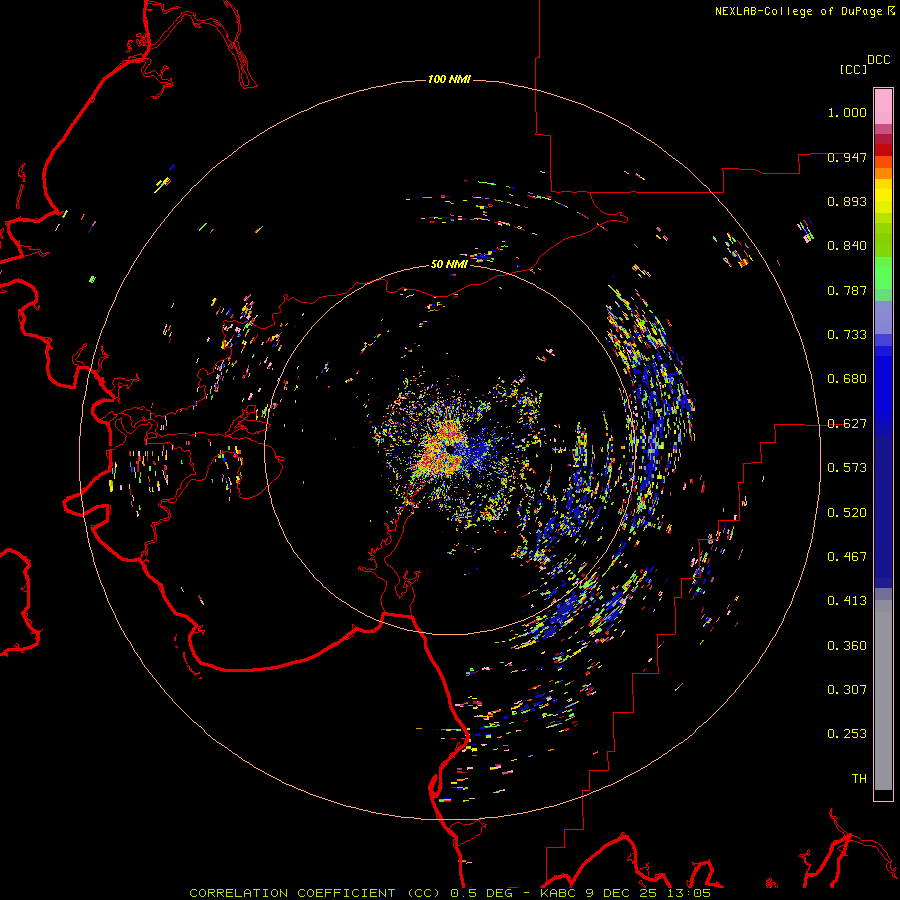The image size is (900, 900).
Task: Click the 1.000 value on color scale
Action: (847, 112)
